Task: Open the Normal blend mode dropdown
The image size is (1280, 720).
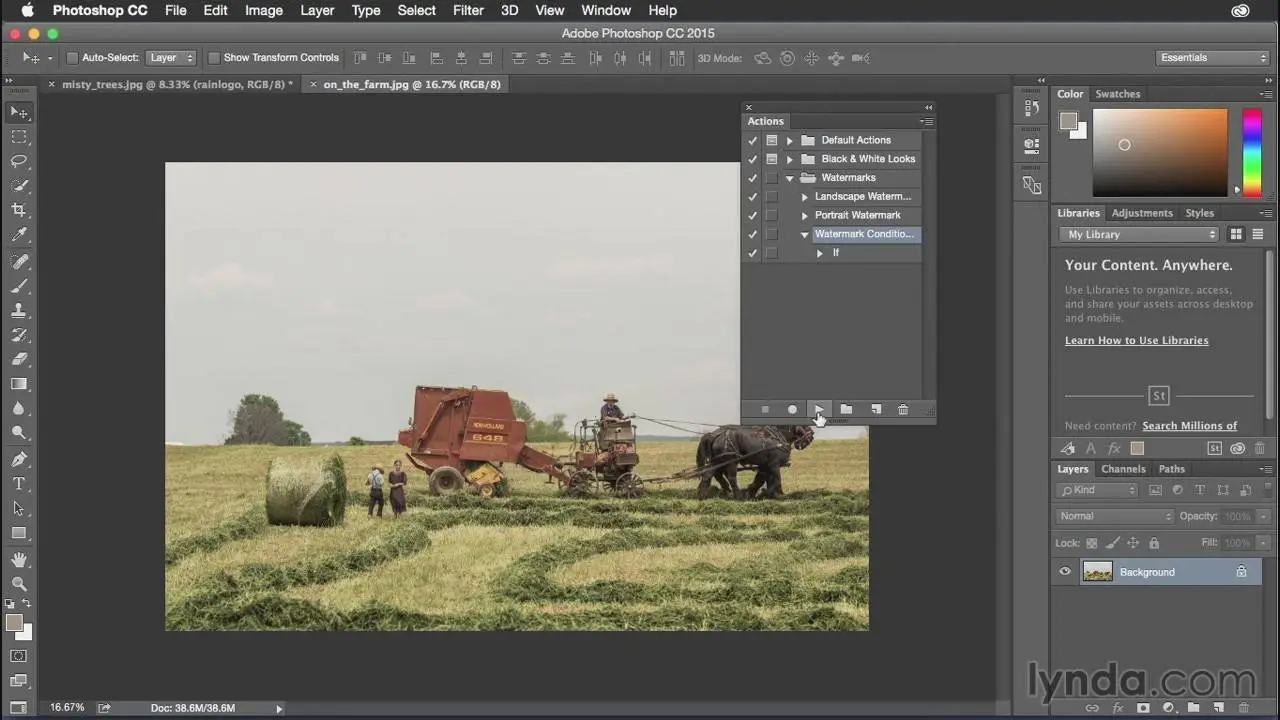Action: tap(1114, 516)
